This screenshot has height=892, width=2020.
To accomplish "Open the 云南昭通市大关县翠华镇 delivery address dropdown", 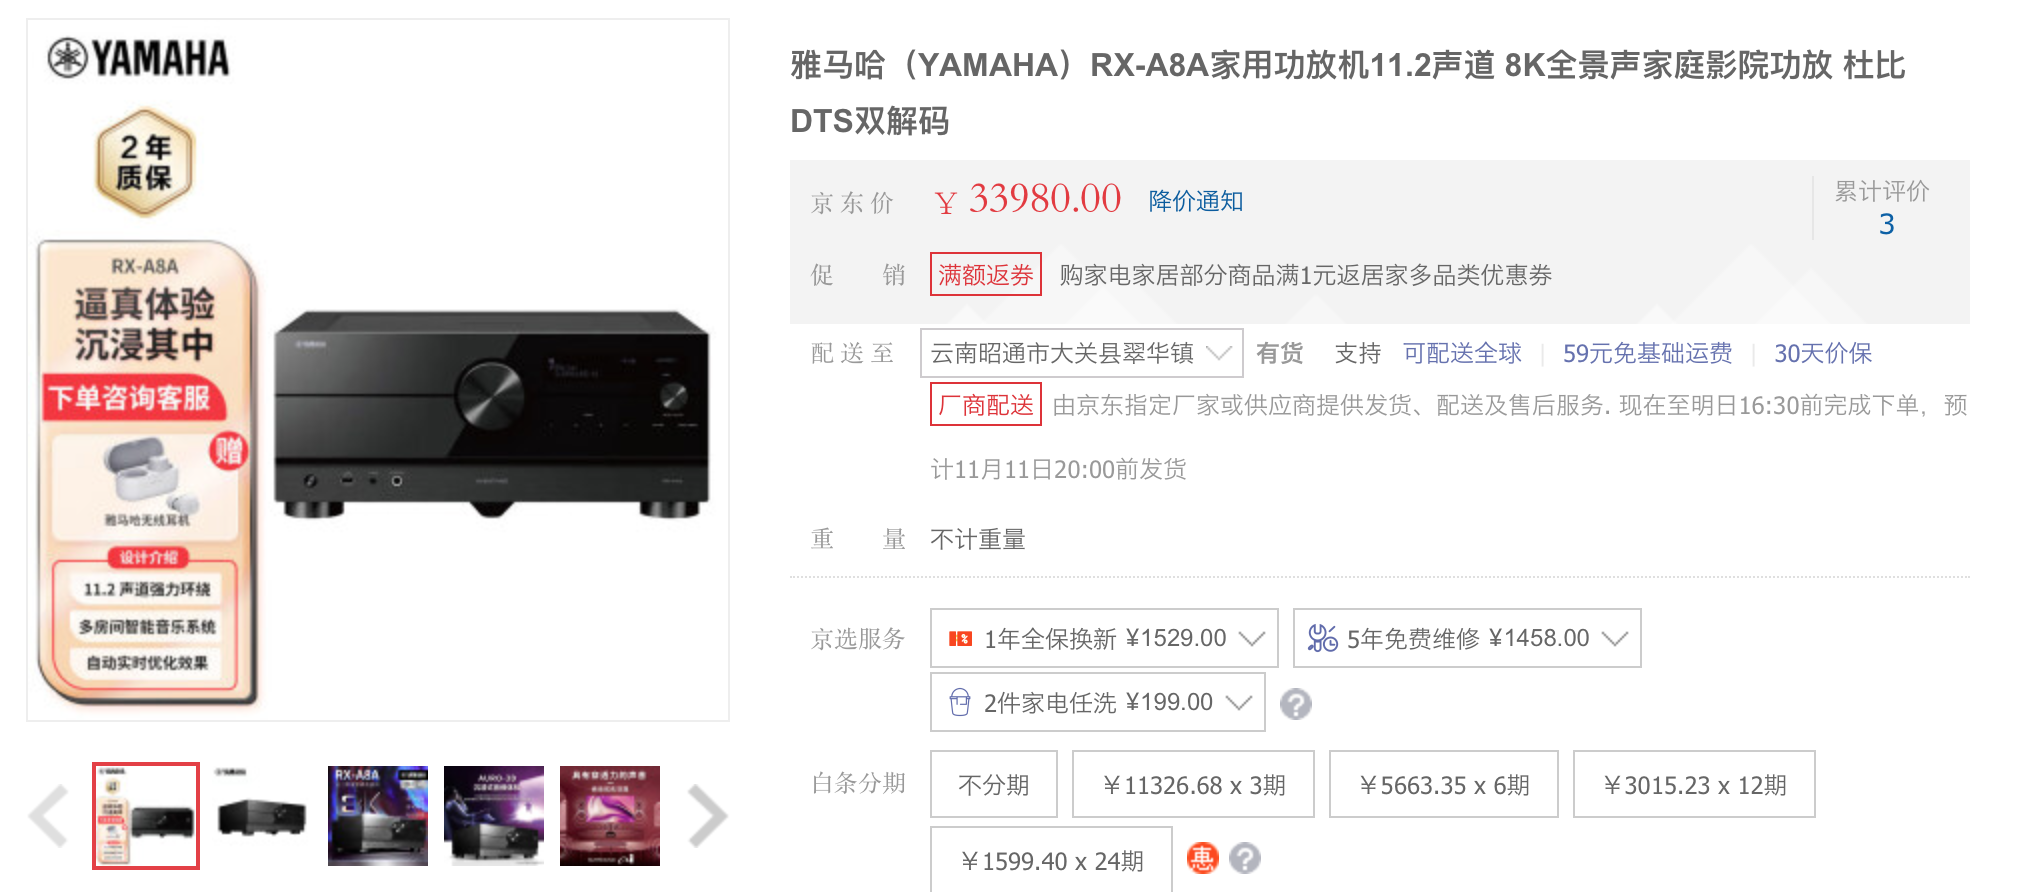I will pyautogui.click(x=1082, y=353).
